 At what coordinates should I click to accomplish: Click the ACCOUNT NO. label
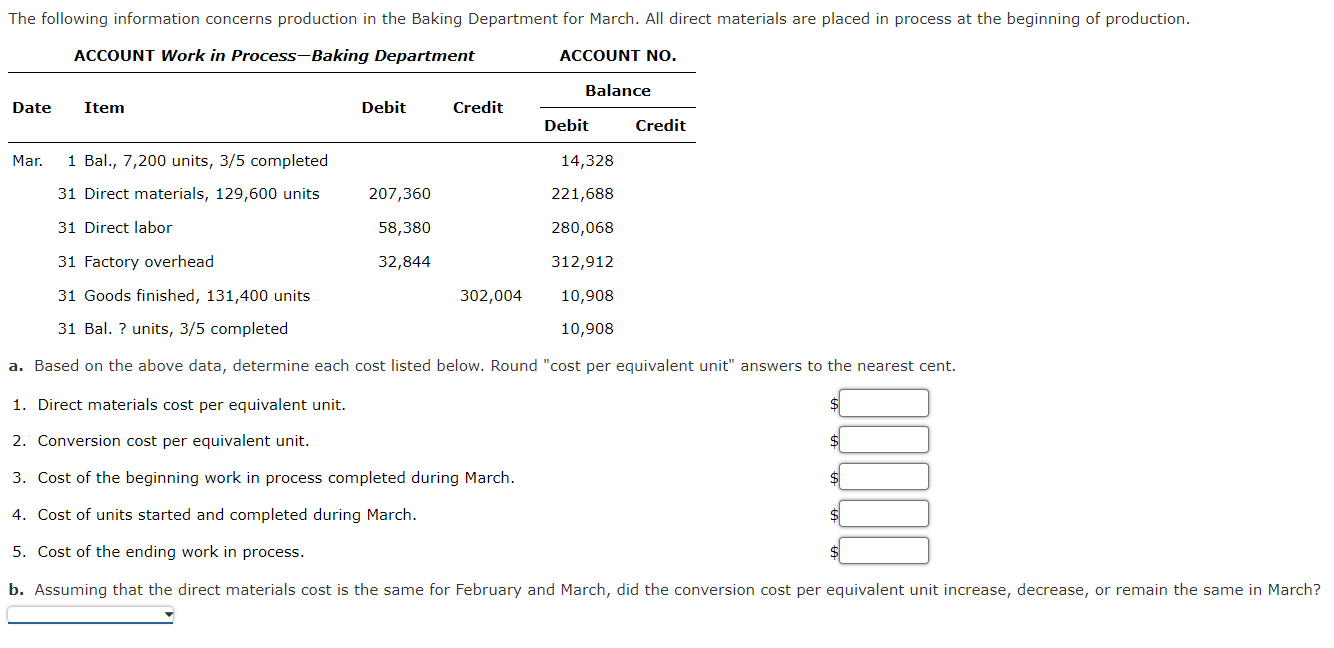617,55
